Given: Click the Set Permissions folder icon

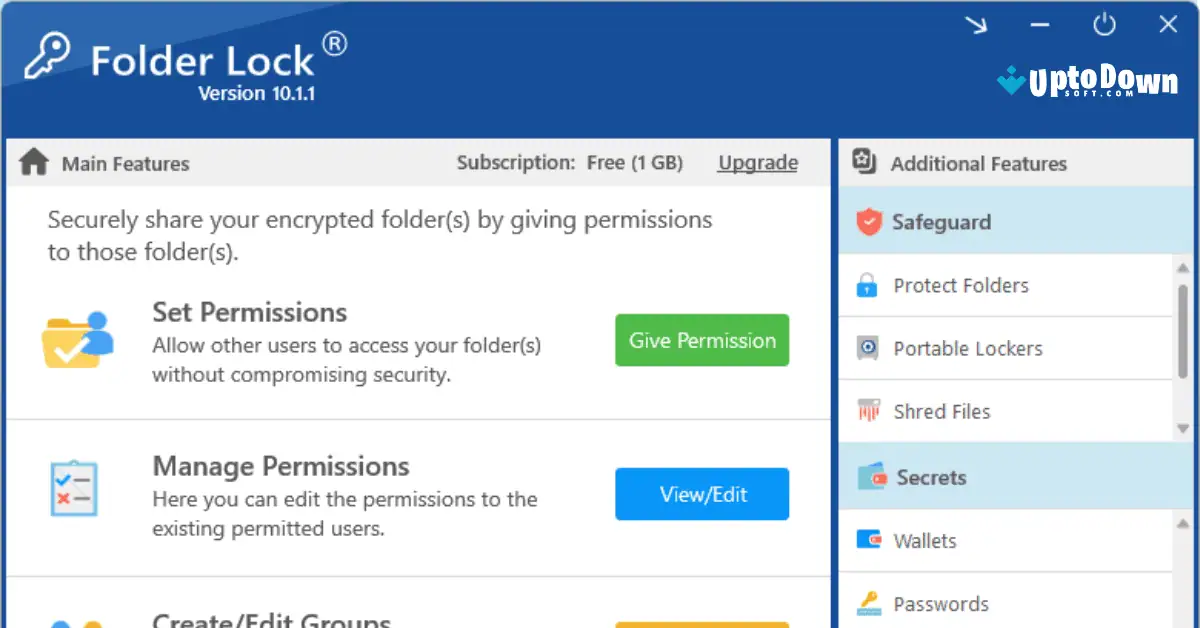Looking at the screenshot, I should point(78,340).
